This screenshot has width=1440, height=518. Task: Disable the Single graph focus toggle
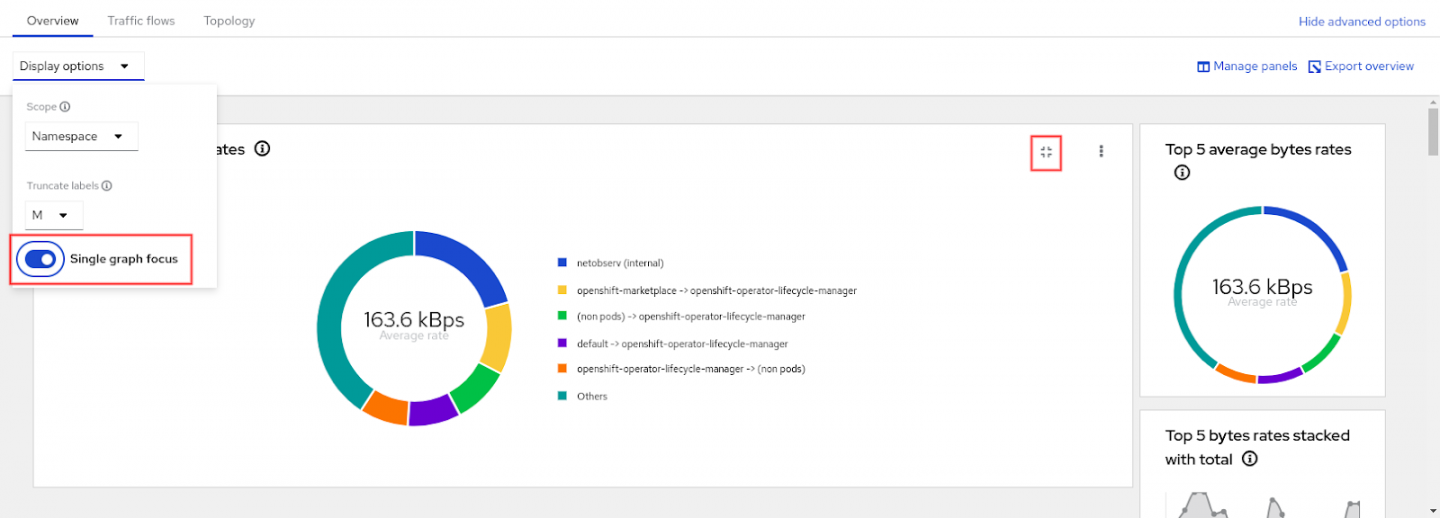pos(40,259)
